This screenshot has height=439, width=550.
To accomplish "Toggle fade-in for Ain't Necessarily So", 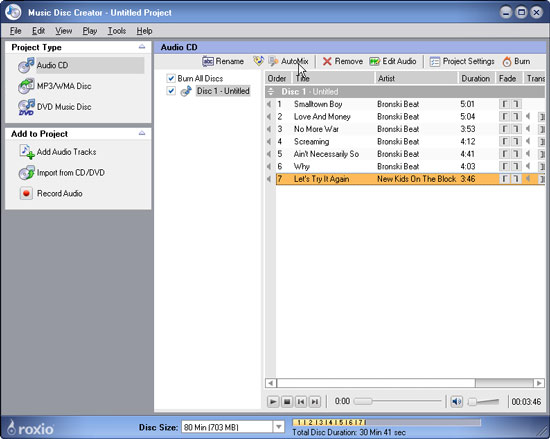I will pos(504,154).
